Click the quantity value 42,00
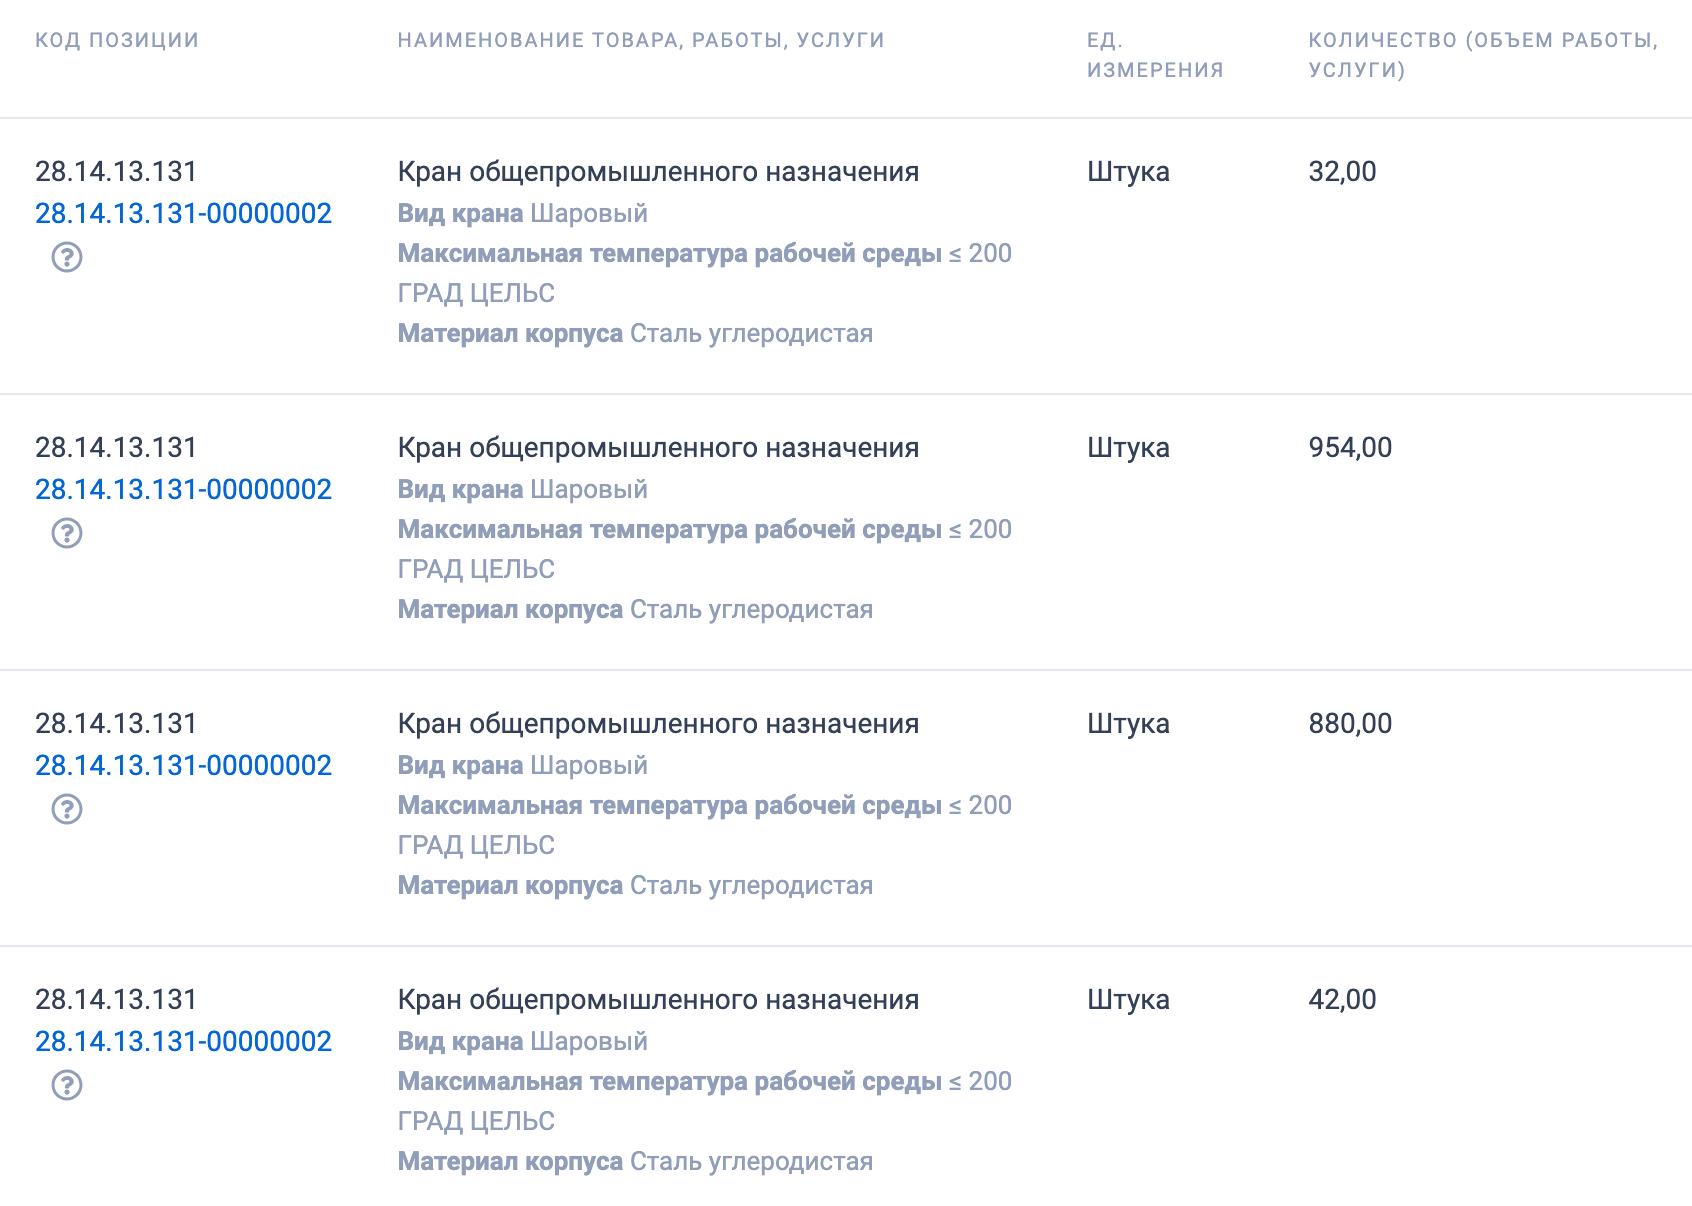Viewport: 1692px width, 1206px height. pyautogui.click(x=1342, y=1000)
